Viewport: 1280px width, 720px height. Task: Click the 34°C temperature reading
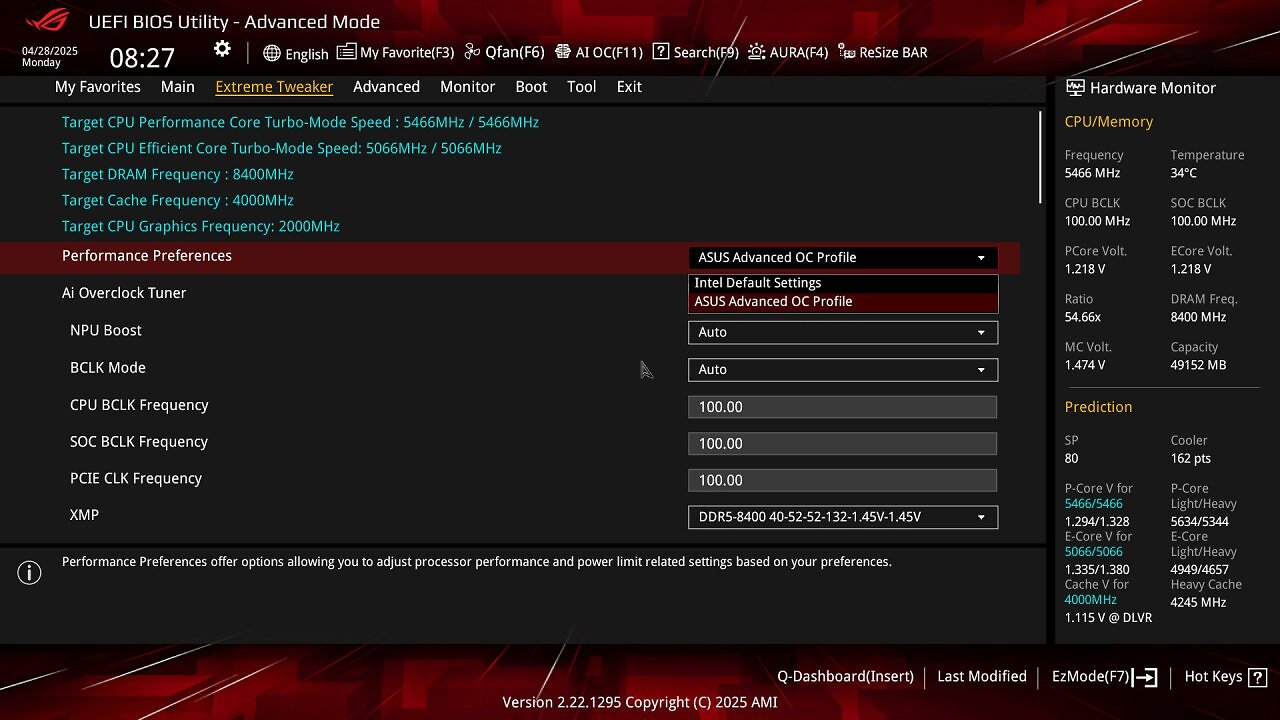(1184, 173)
